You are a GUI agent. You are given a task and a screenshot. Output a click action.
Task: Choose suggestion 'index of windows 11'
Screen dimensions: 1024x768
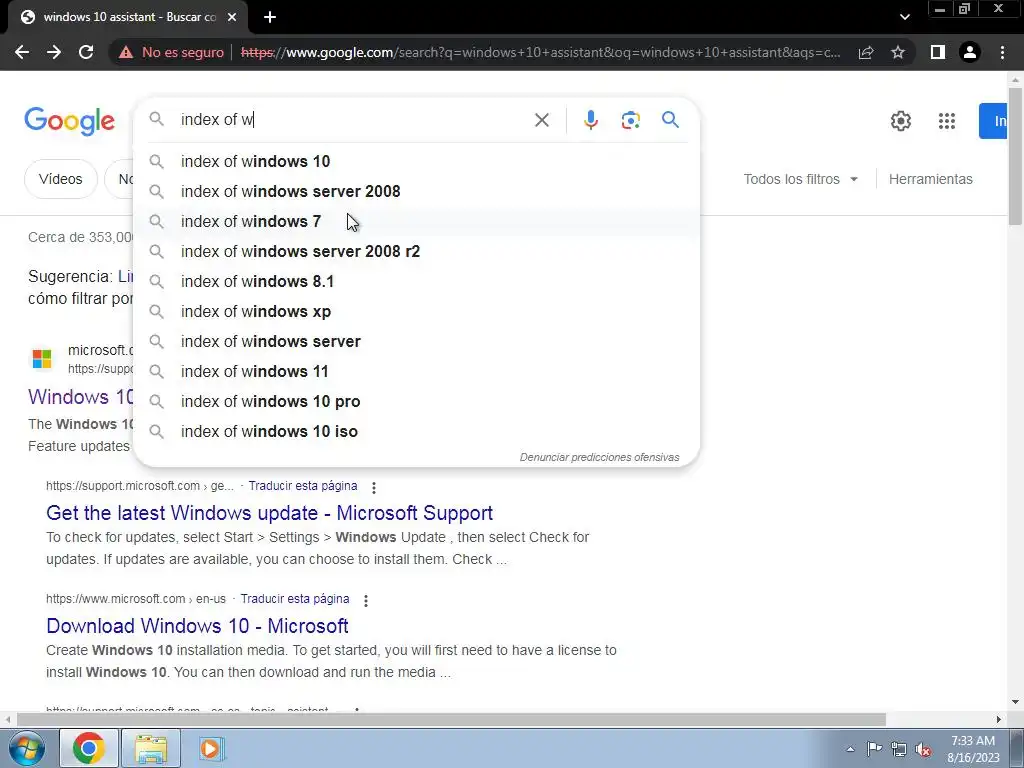(416, 372)
